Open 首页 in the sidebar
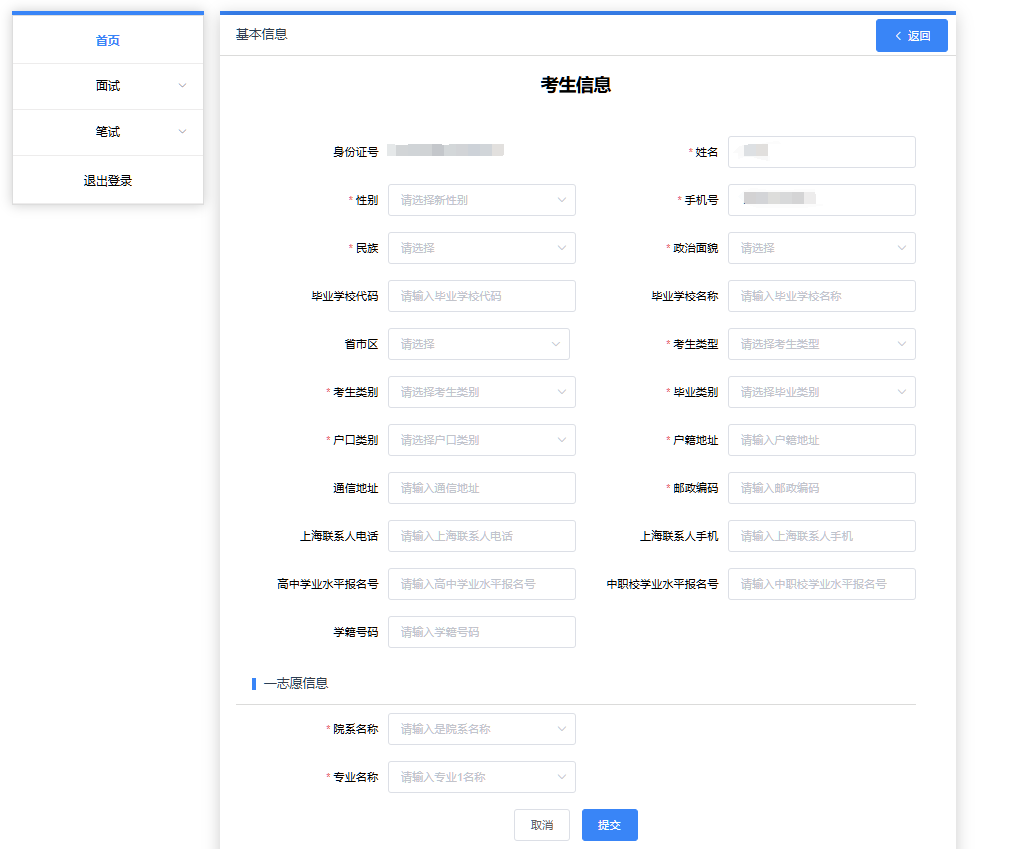 108,41
